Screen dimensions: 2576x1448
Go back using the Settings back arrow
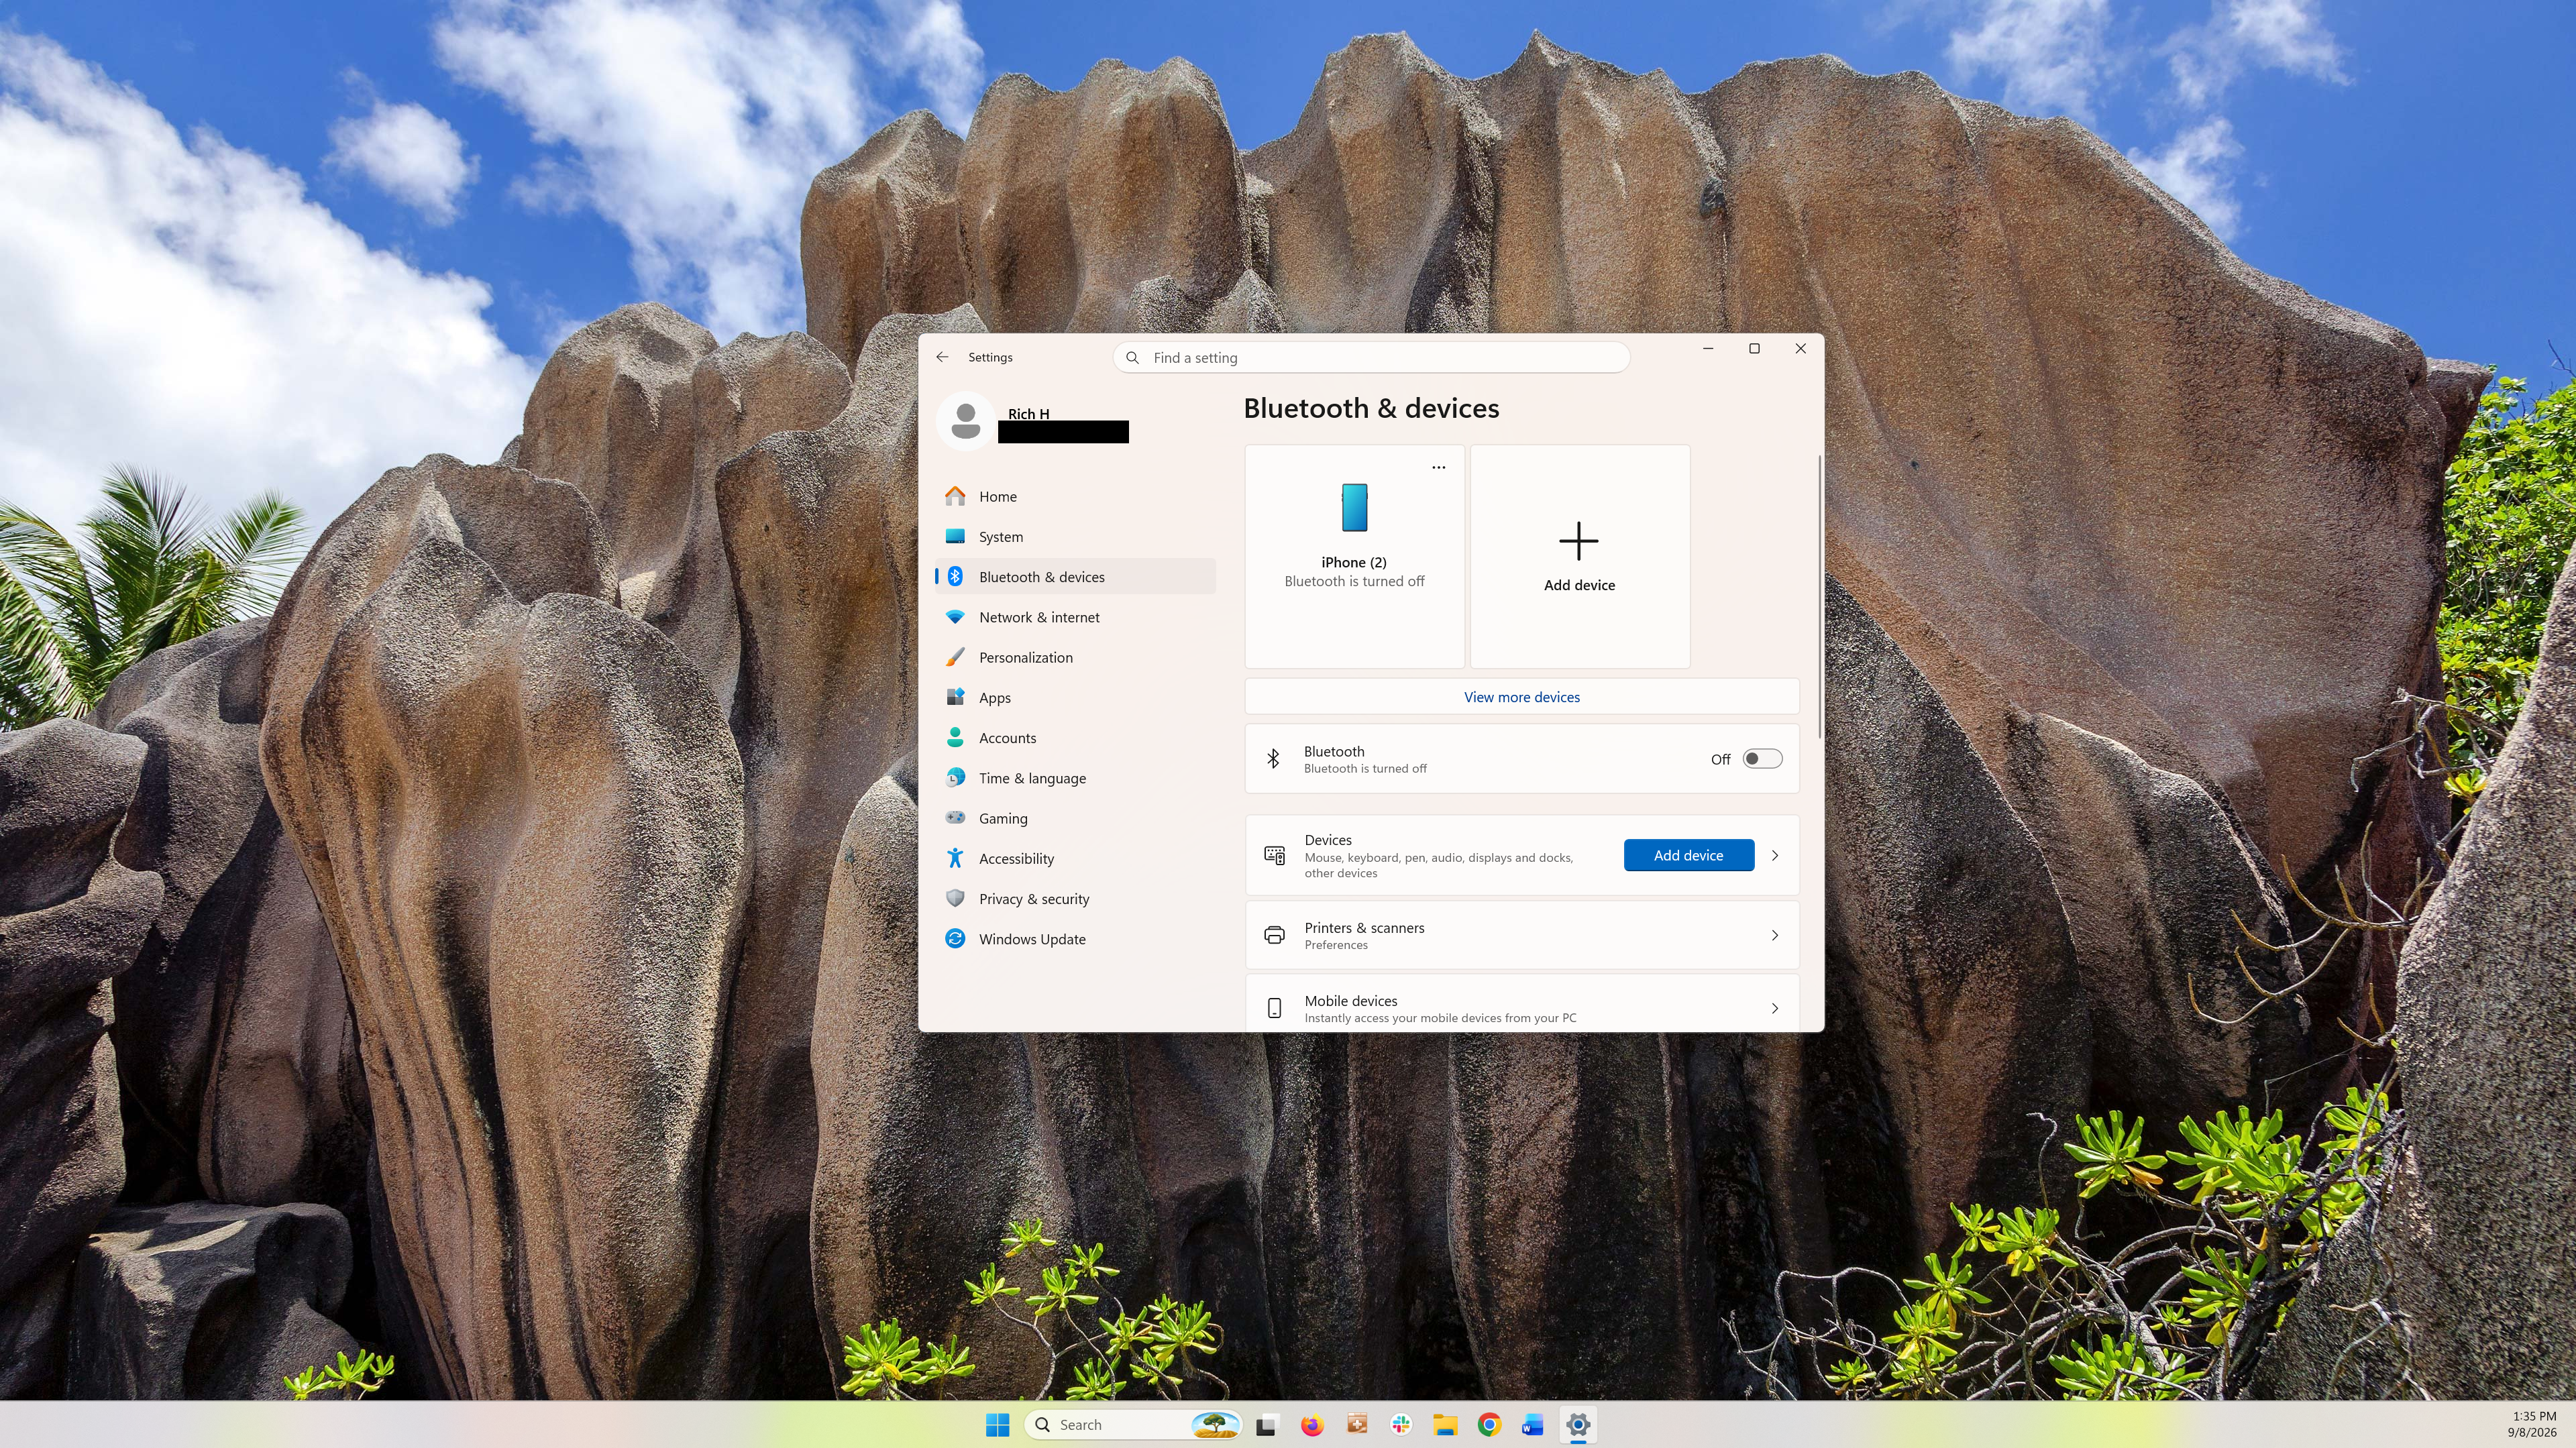942,357
